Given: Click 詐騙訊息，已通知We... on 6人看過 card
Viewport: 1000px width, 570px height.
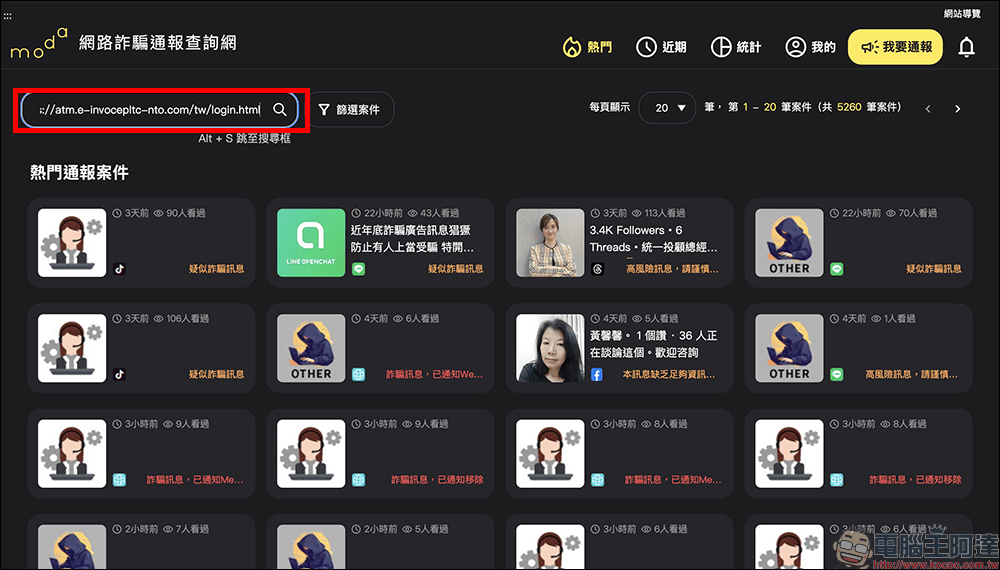Looking at the screenshot, I should 434,374.
